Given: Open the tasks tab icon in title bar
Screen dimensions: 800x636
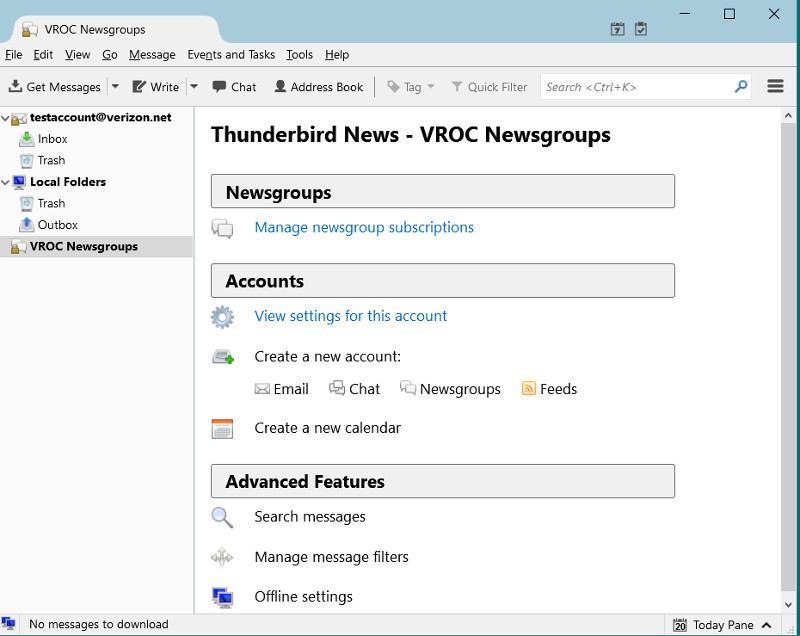Looking at the screenshot, I should coord(641,29).
